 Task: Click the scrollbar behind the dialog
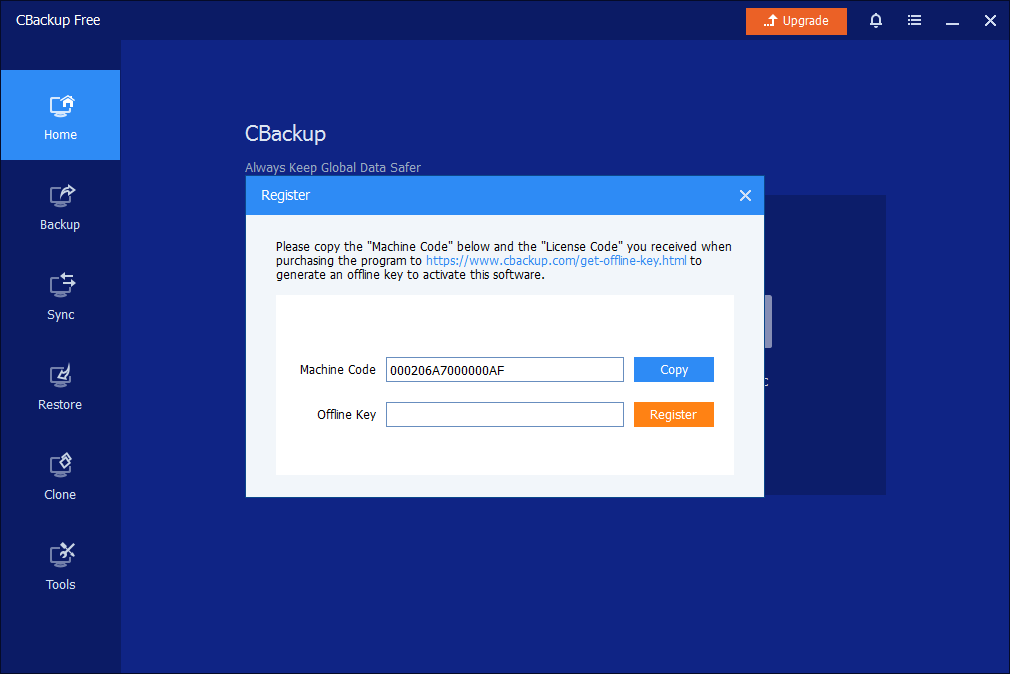coord(768,322)
